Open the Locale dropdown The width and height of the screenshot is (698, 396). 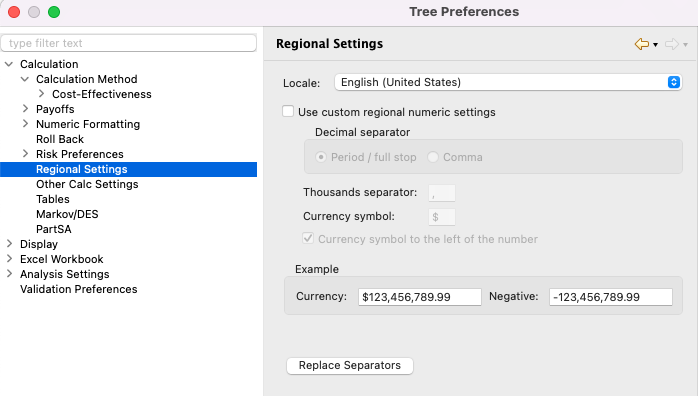pyautogui.click(x=508, y=82)
